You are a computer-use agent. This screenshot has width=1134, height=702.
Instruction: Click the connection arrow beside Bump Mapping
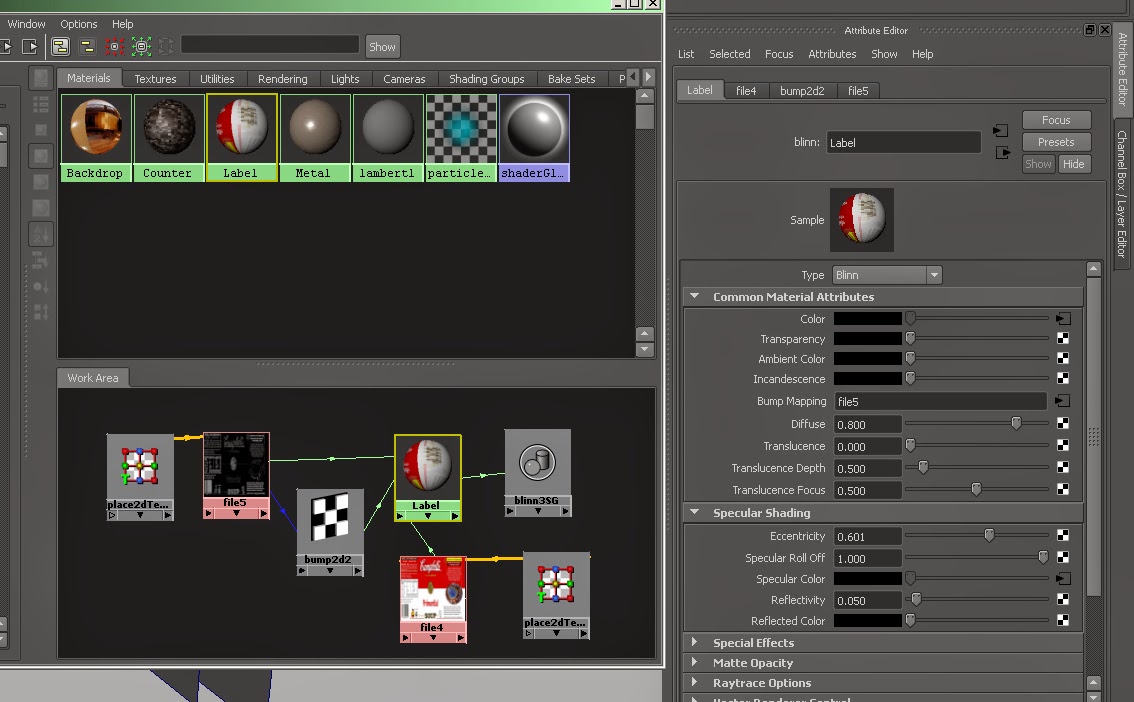(x=1063, y=401)
